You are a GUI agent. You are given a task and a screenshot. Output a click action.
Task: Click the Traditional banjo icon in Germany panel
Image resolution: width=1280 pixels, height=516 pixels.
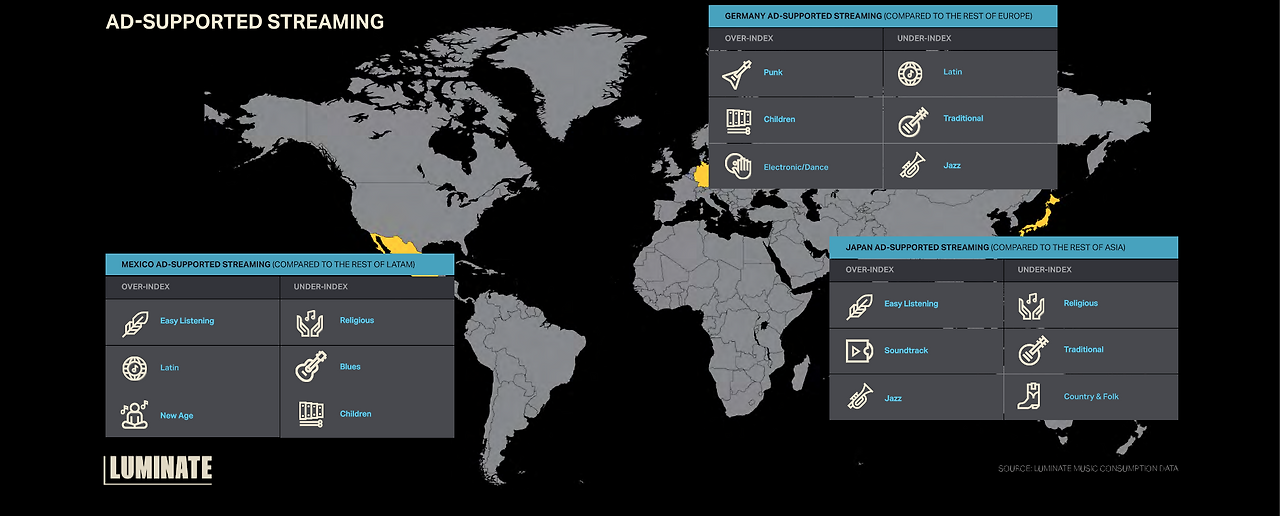(911, 120)
